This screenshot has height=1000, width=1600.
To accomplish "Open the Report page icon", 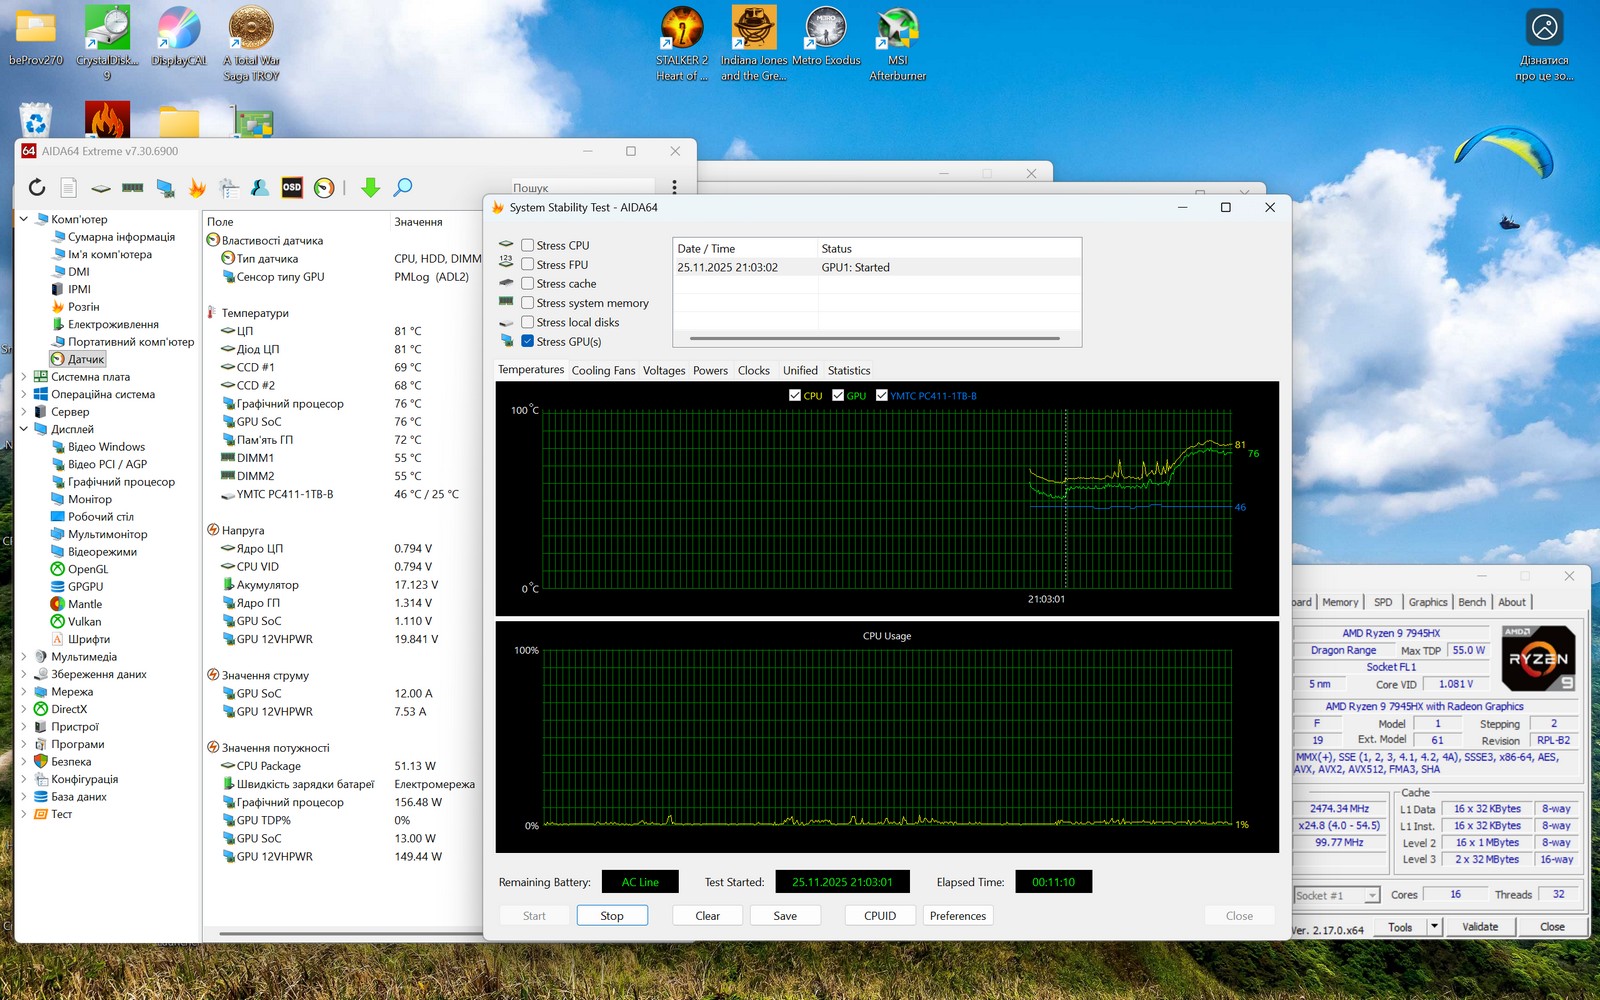I will click(69, 187).
